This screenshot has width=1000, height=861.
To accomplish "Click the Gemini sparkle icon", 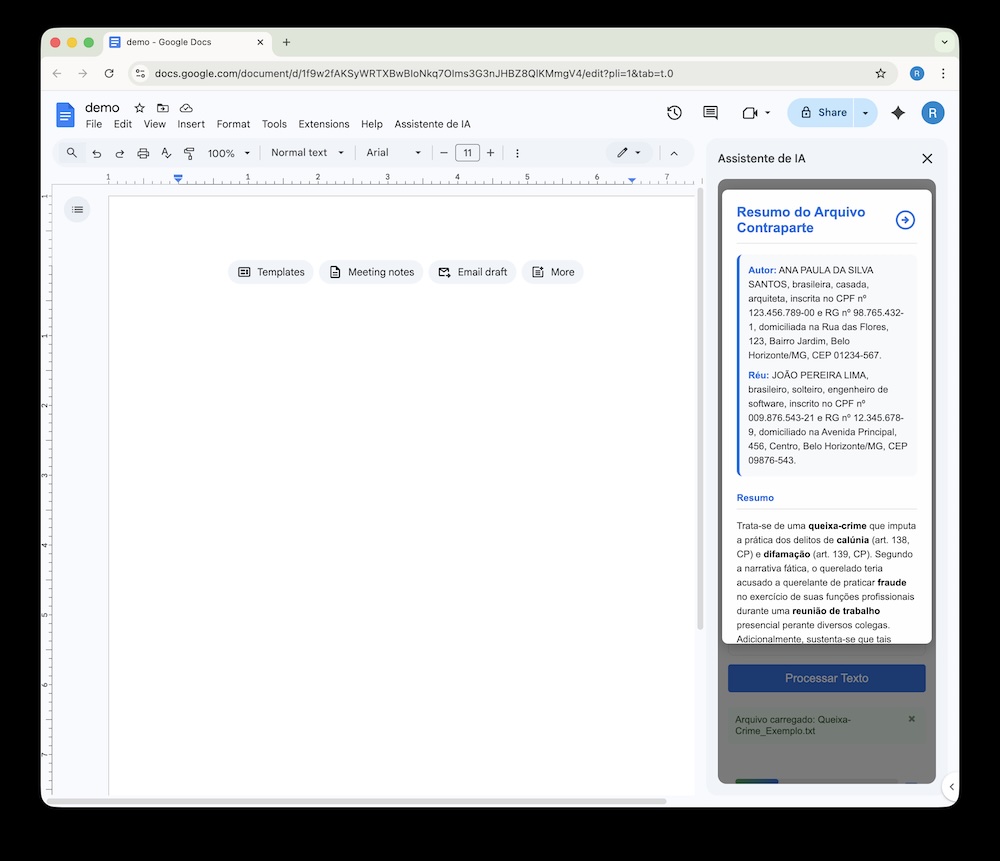I will (x=897, y=113).
